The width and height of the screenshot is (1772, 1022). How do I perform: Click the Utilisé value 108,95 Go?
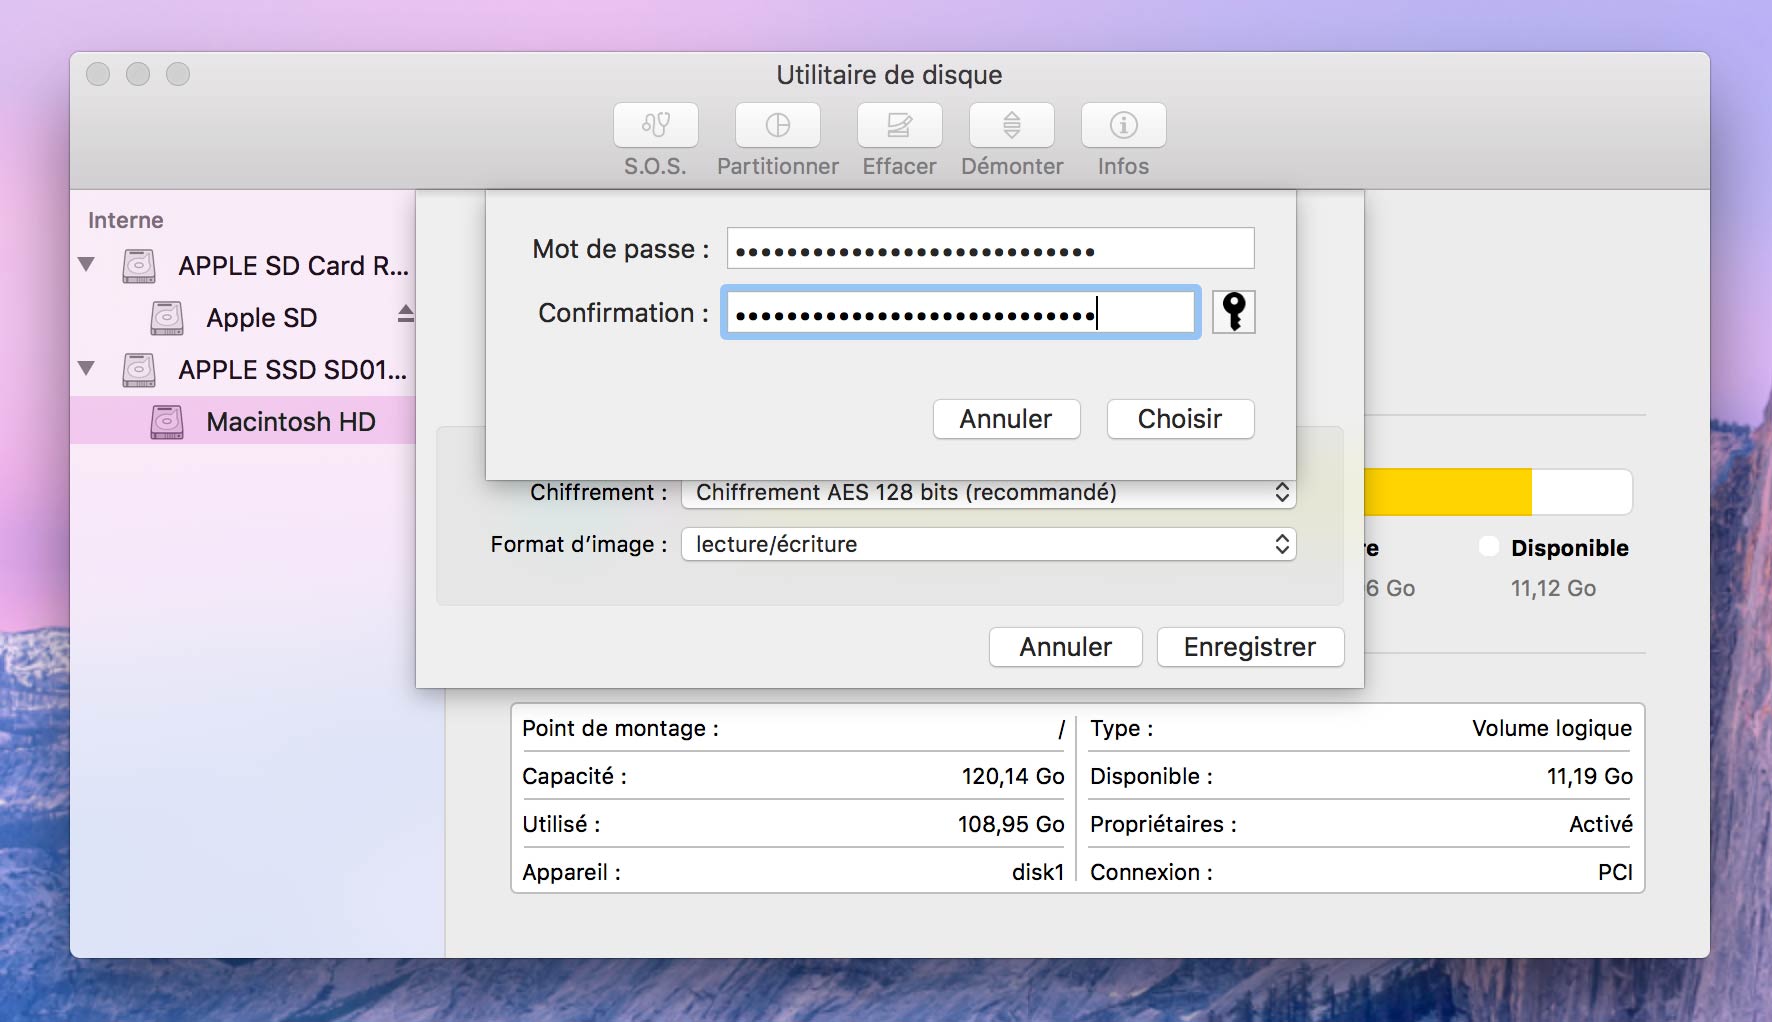coord(1011,824)
